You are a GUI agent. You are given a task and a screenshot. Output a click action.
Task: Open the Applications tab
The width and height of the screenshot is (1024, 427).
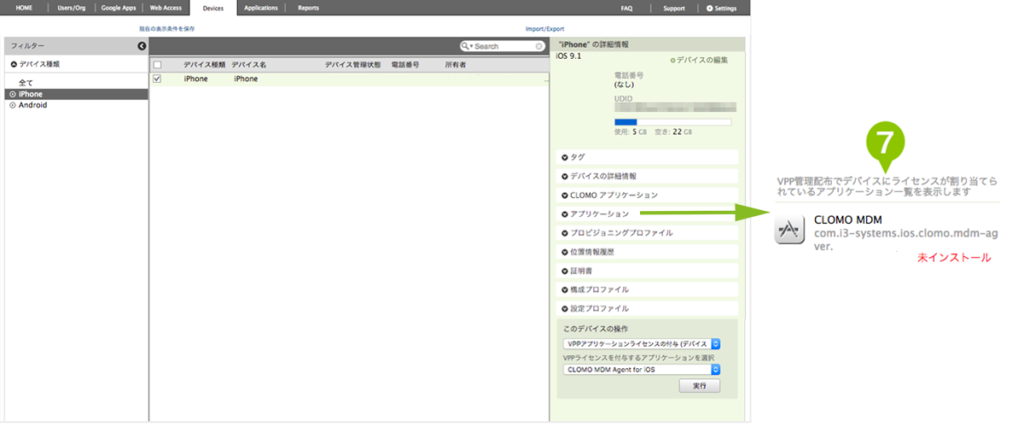pyautogui.click(x=261, y=8)
